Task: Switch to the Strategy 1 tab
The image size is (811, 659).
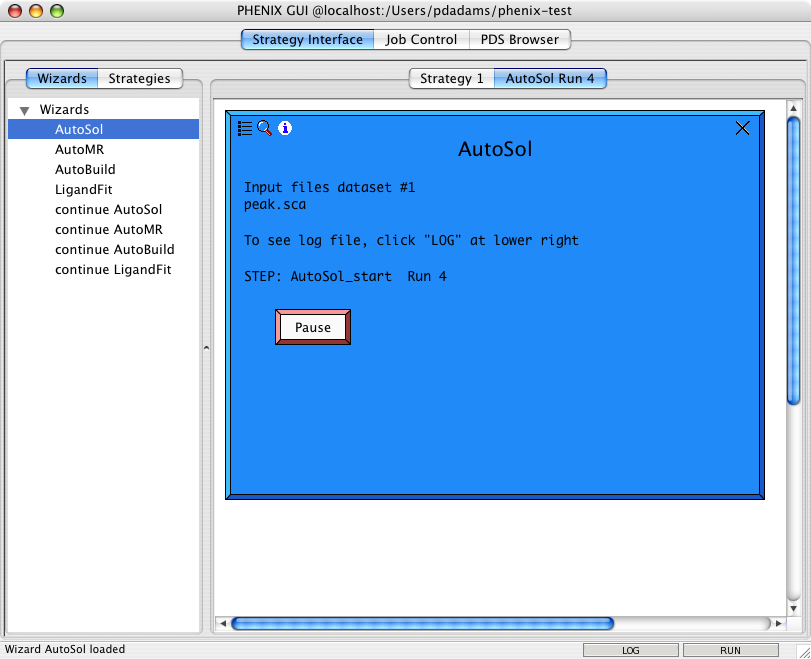Action: coord(451,78)
